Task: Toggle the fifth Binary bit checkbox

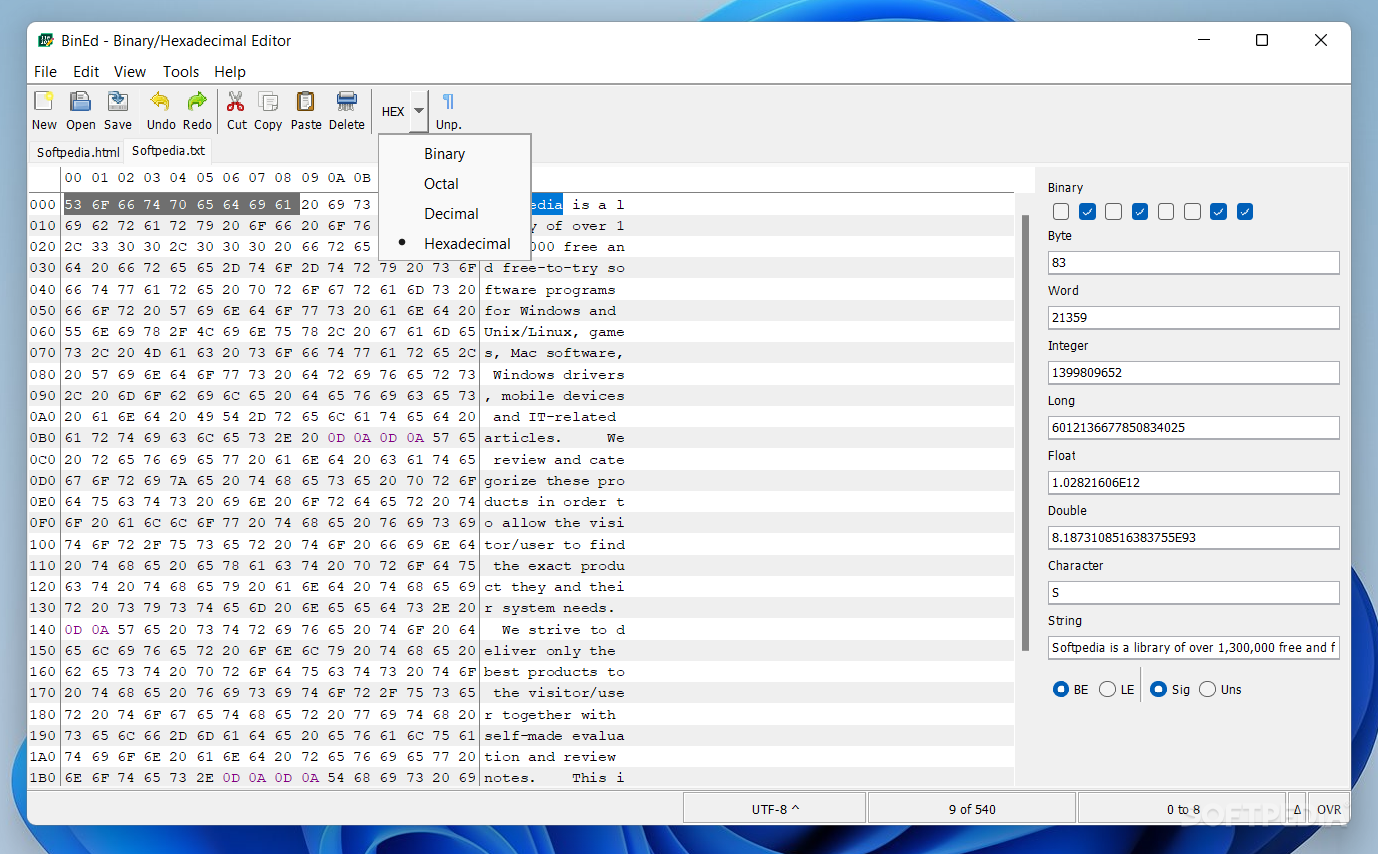Action: (x=1166, y=212)
